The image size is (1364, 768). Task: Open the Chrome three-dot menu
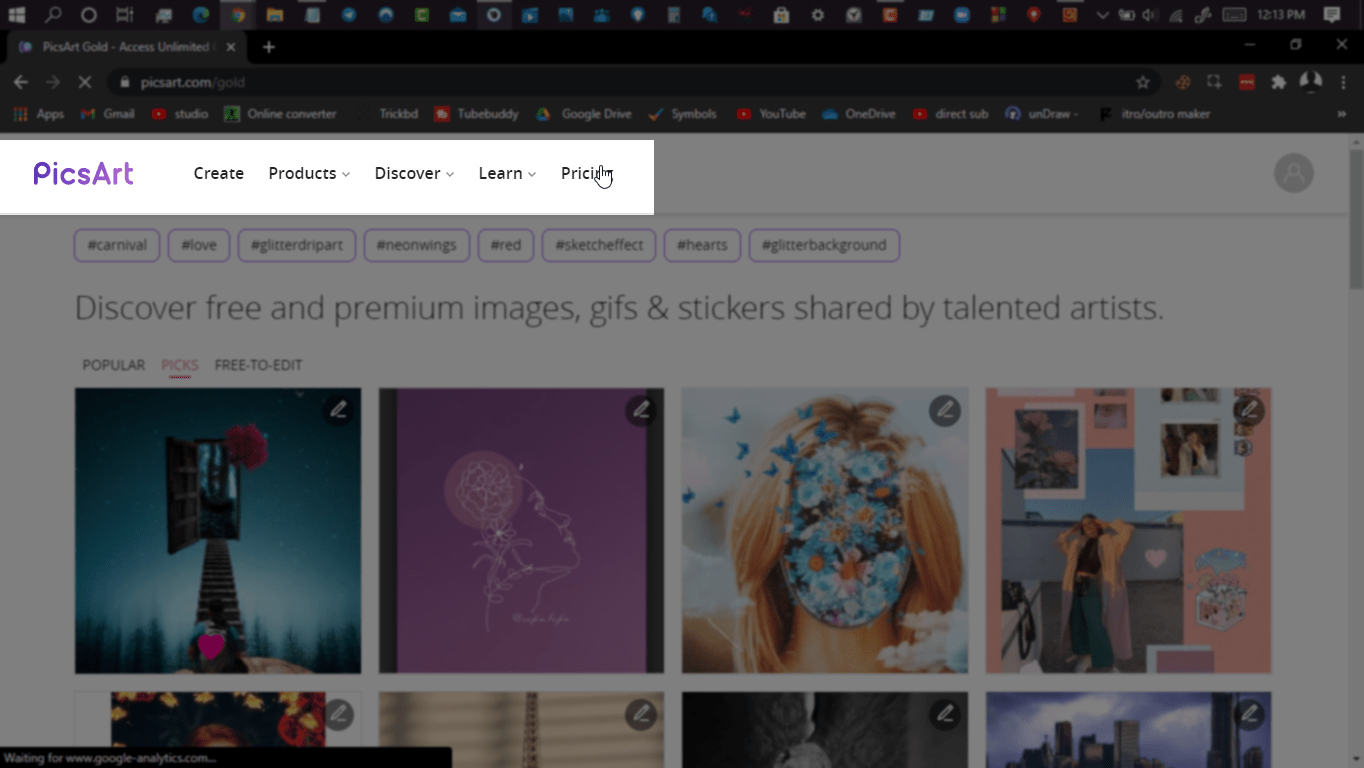tap(1342, 82)
